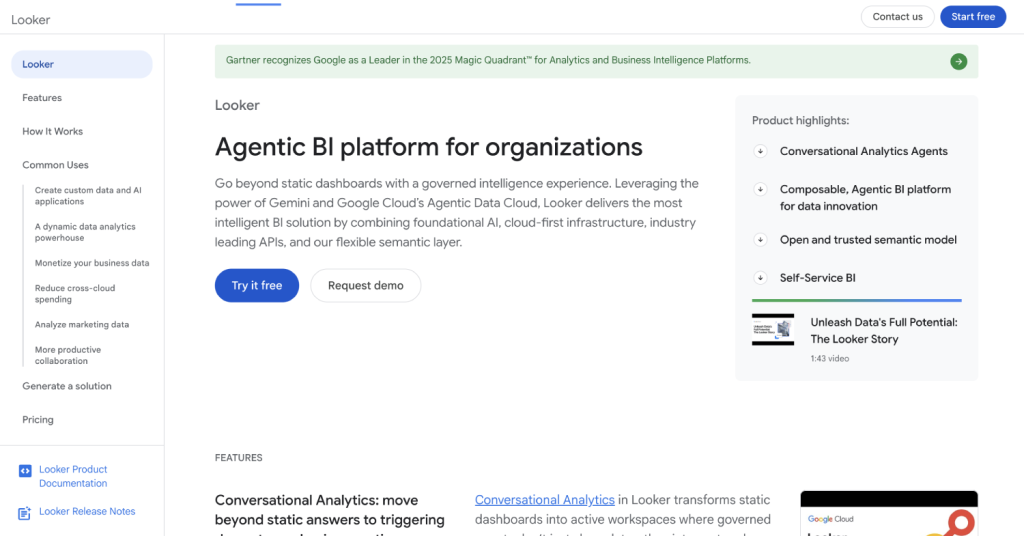Open the Google Cloud Looker image card
Screen dimensions: 1024x536
pyautogui.click(x=889, y=513)
